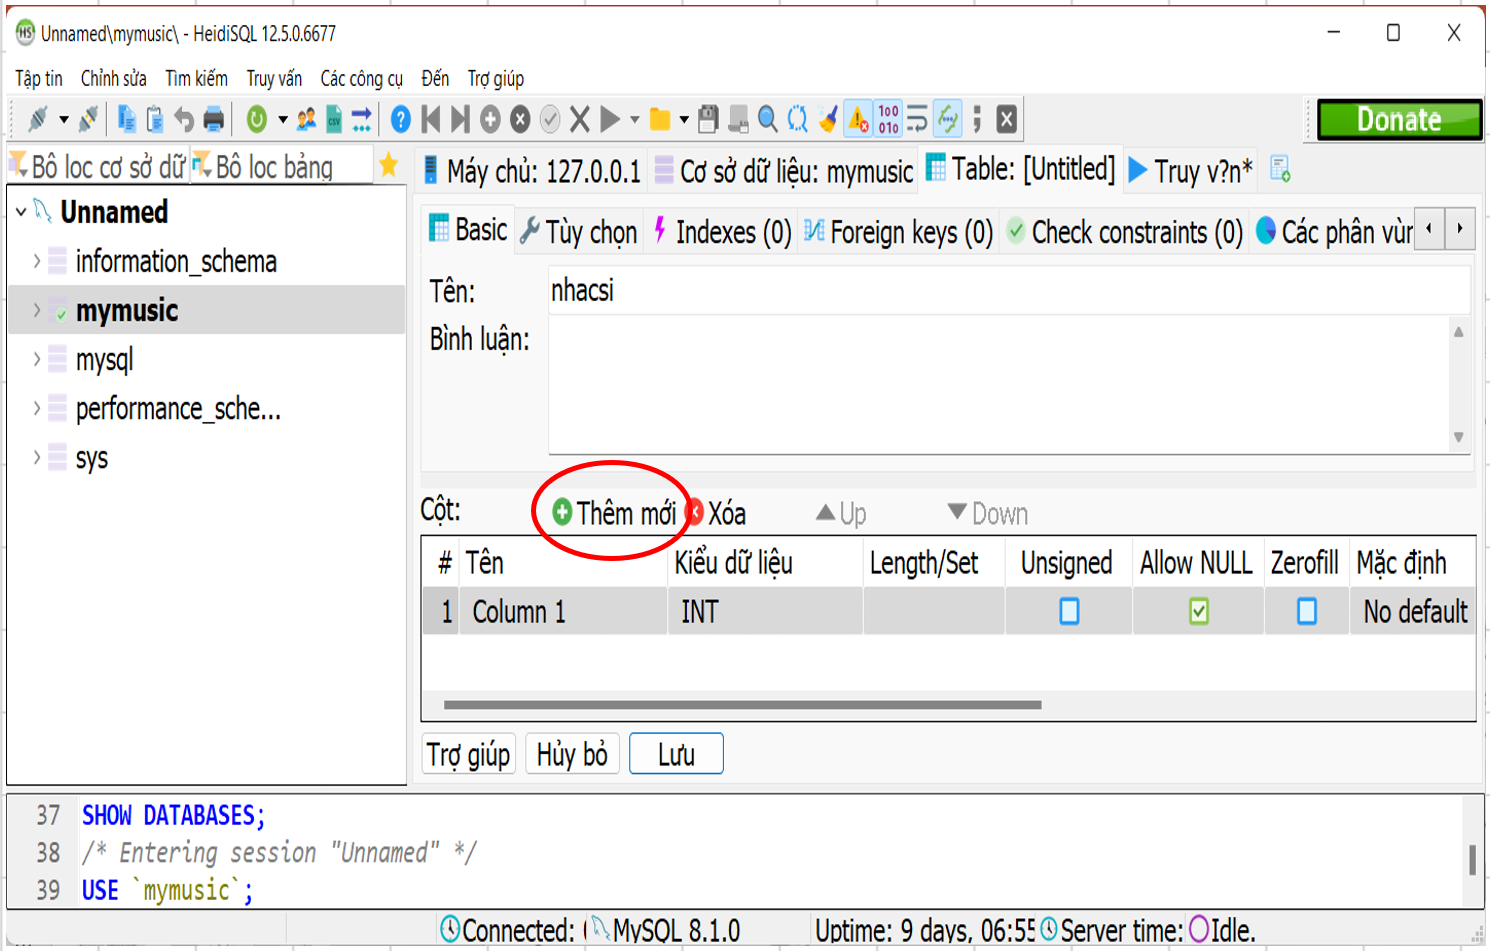Expand the mymusic database node

click(x=37, y=310)
